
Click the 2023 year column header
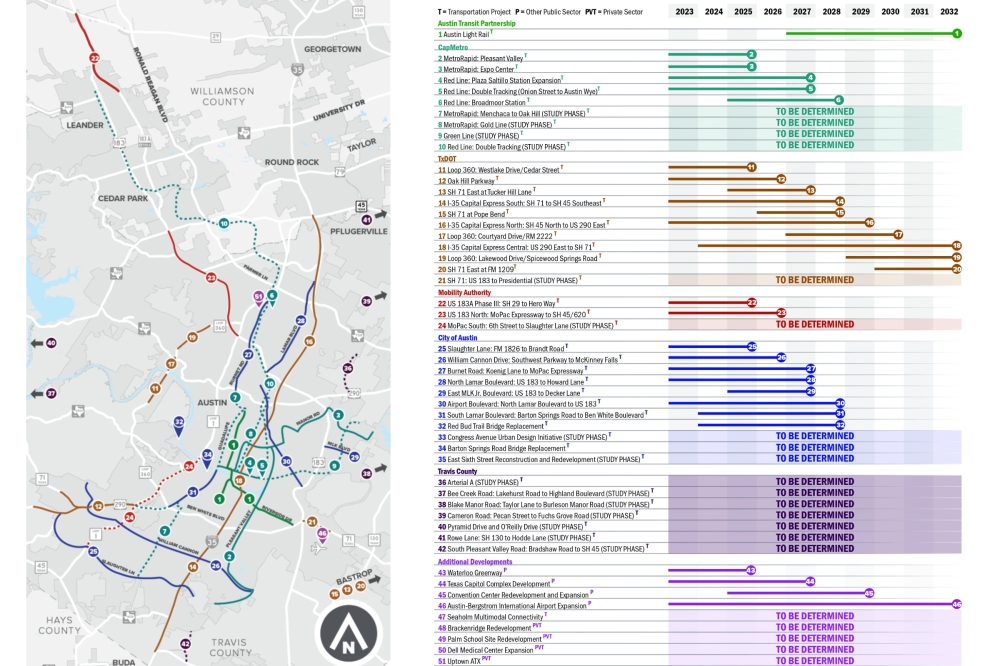[x=684, y=11]
